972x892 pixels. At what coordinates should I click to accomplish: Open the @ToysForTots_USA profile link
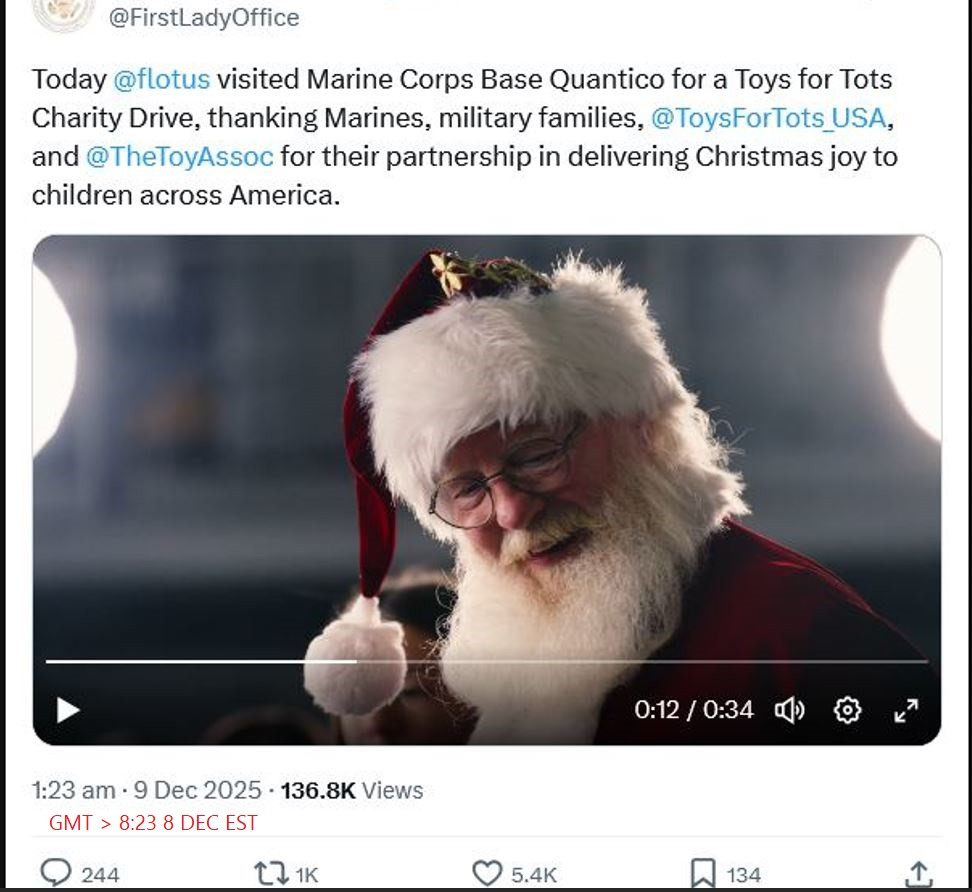coord(768,118)
